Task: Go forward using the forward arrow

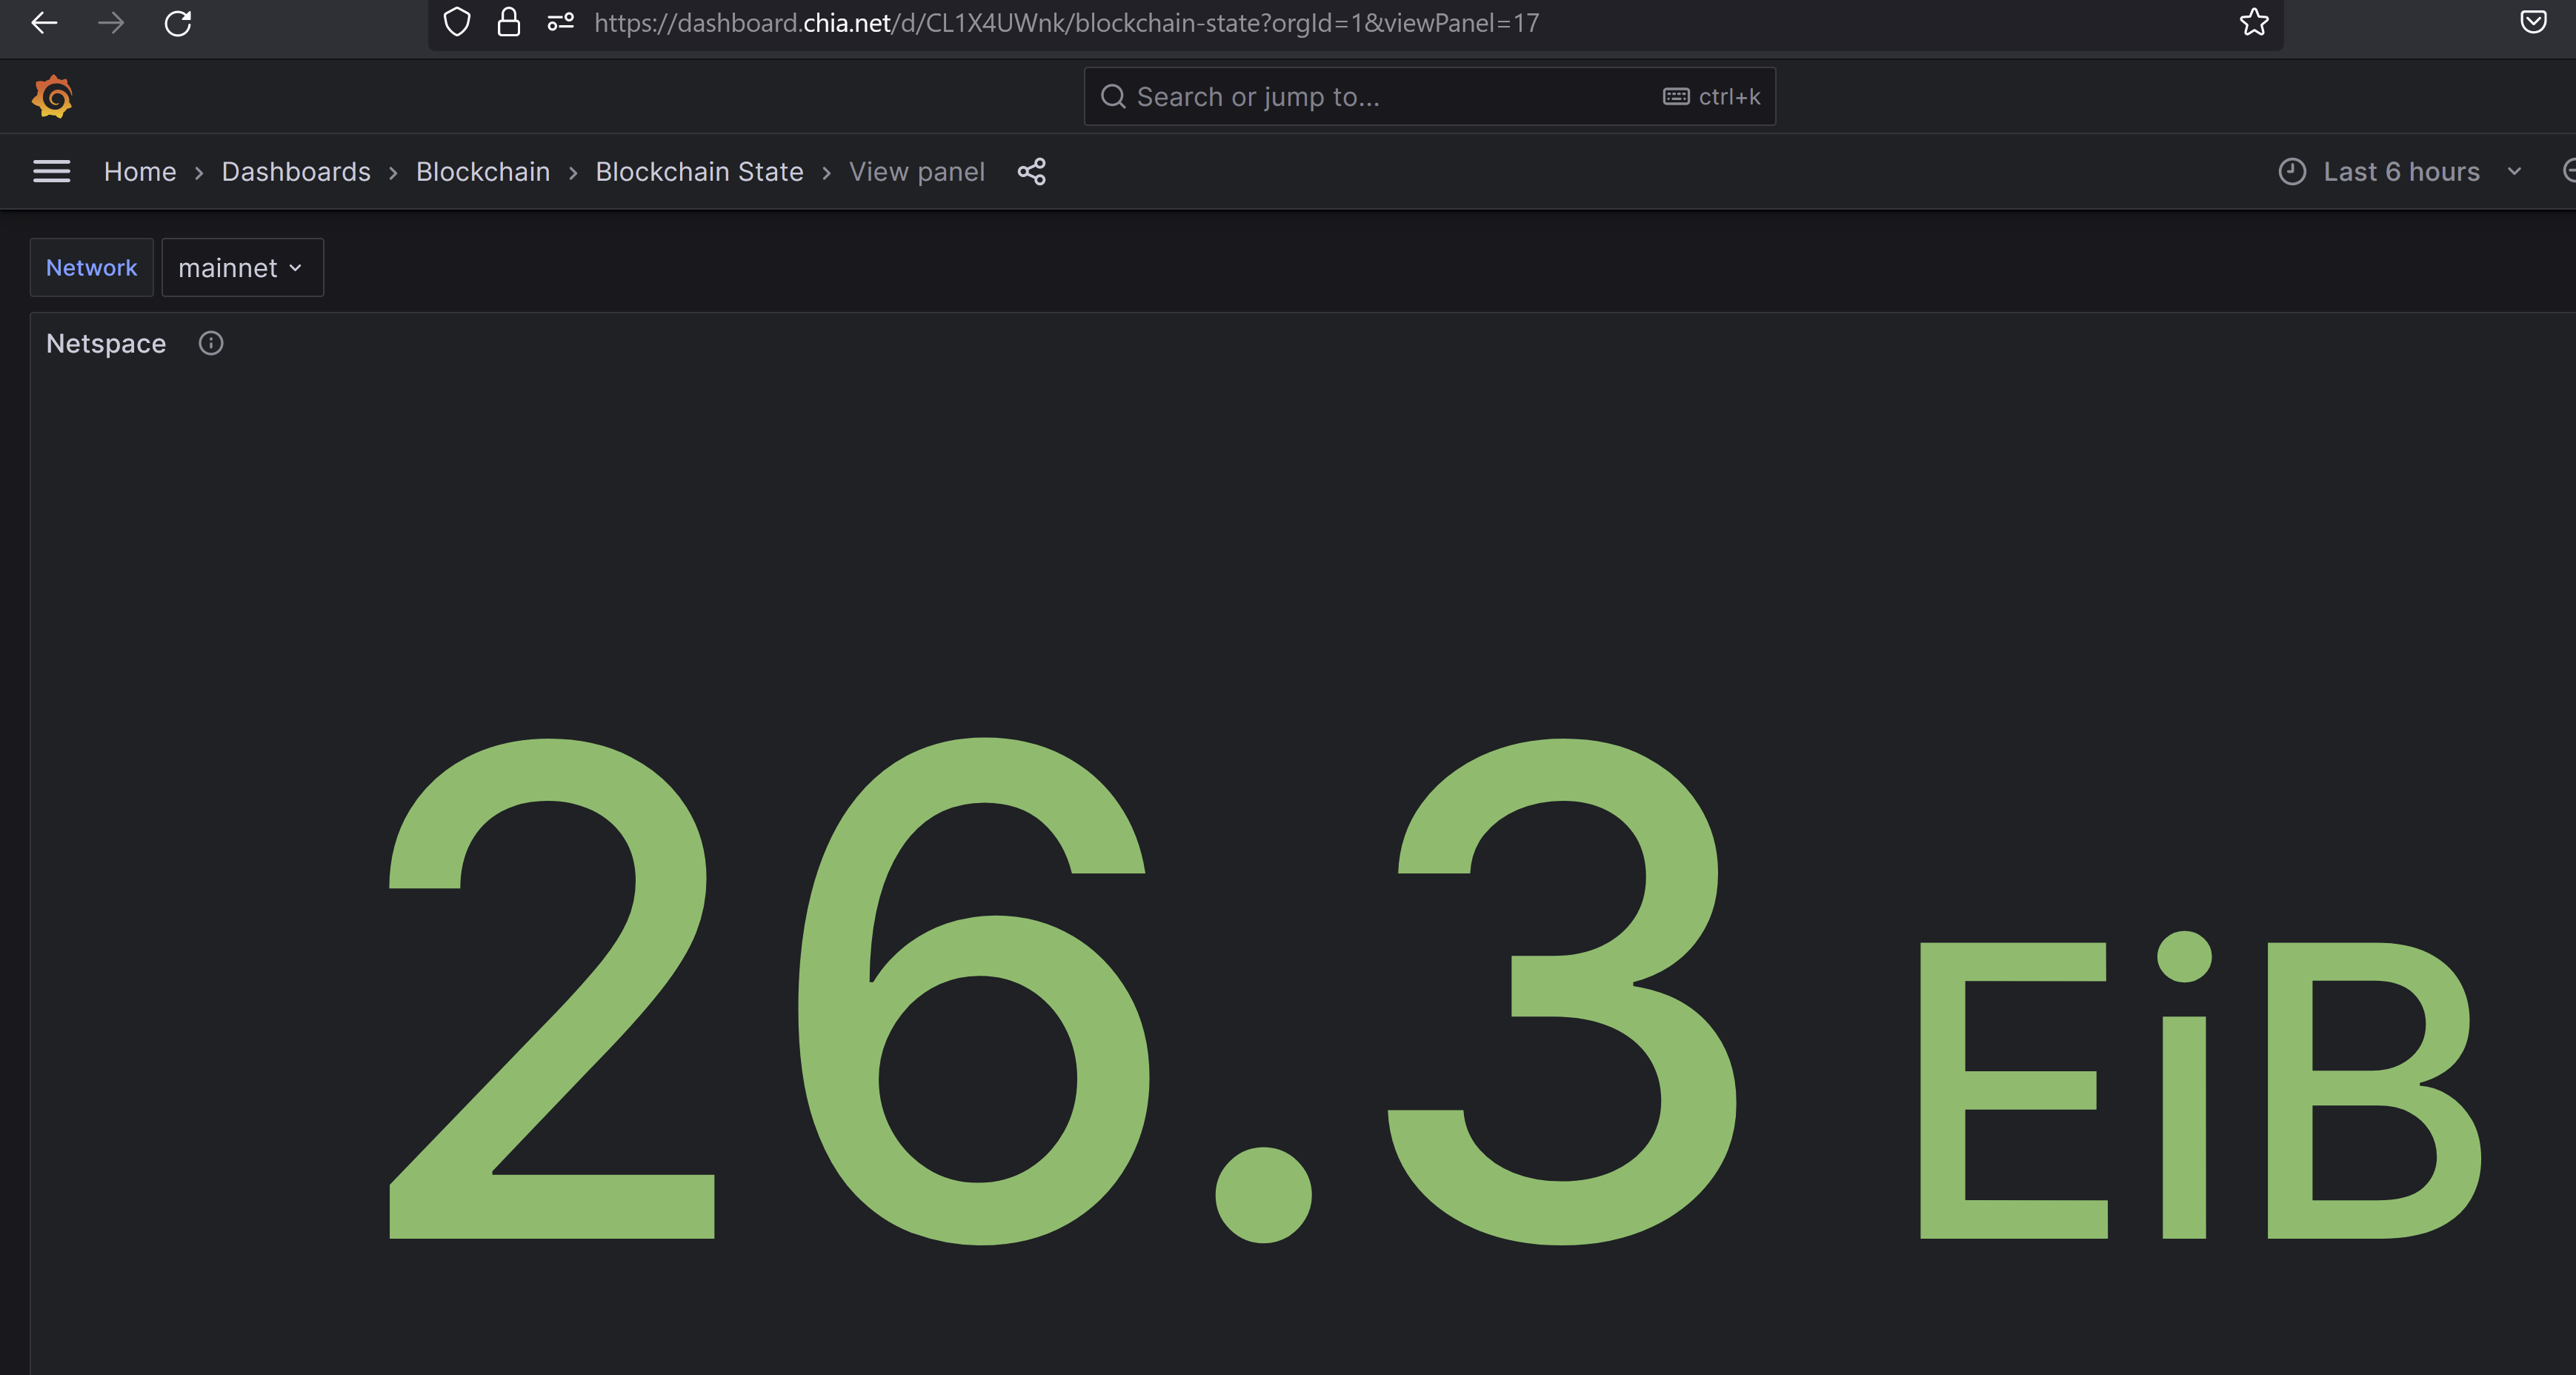Action: (111, 22)
